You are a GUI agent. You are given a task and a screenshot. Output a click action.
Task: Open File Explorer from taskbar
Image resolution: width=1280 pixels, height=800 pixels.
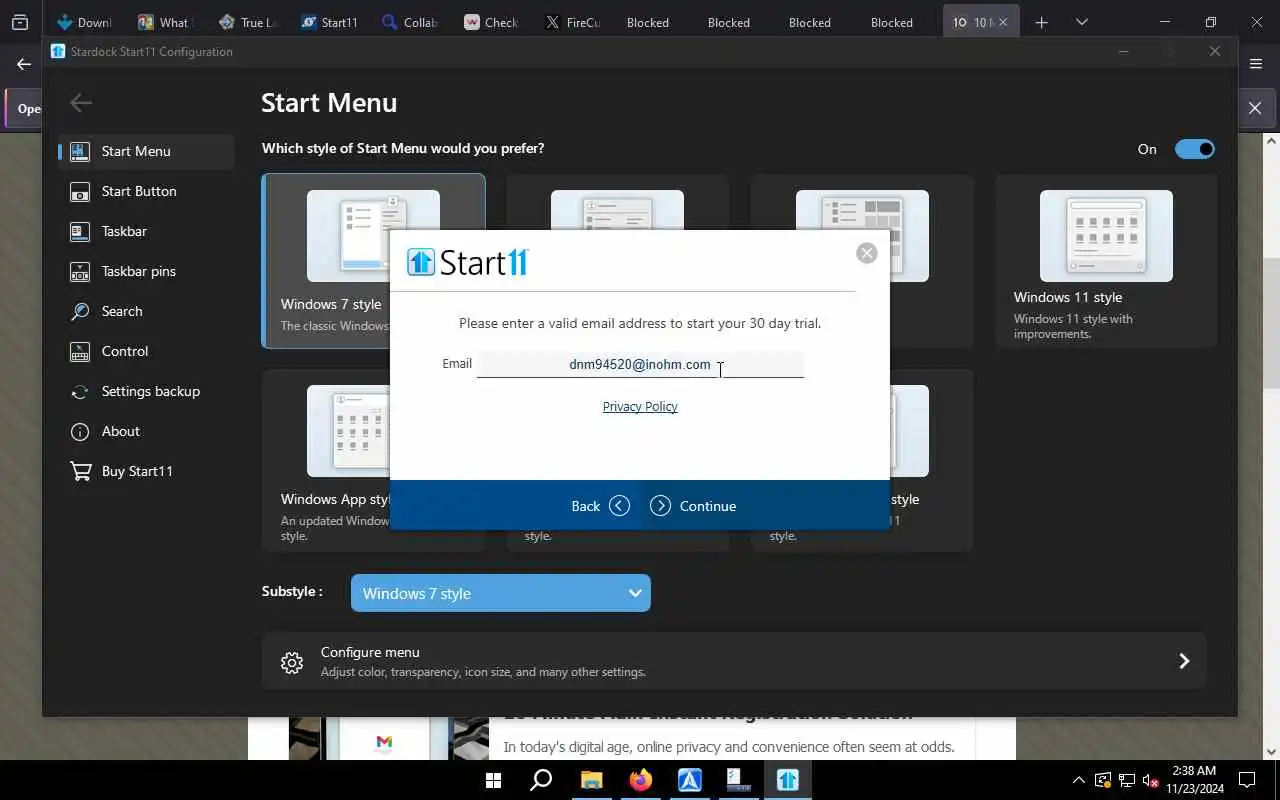point(591,780)
